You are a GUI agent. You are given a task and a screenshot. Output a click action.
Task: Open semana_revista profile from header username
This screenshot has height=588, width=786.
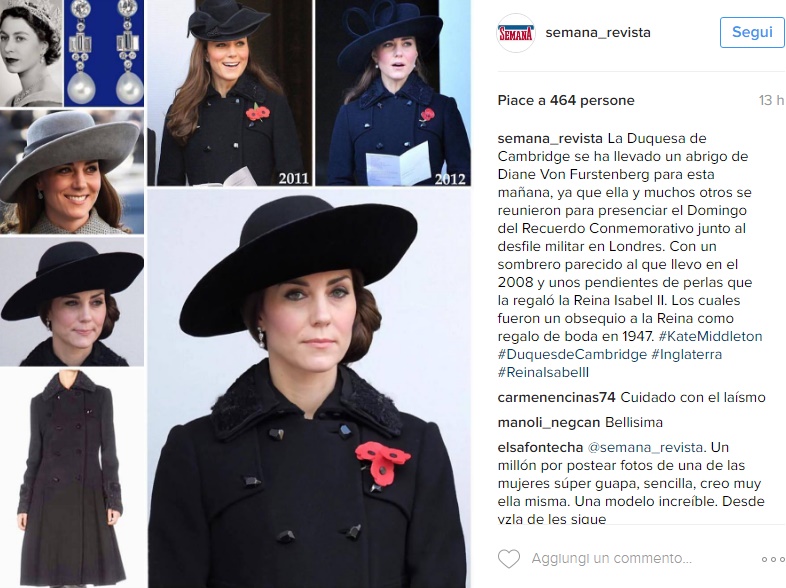click(x=598, y=33)
